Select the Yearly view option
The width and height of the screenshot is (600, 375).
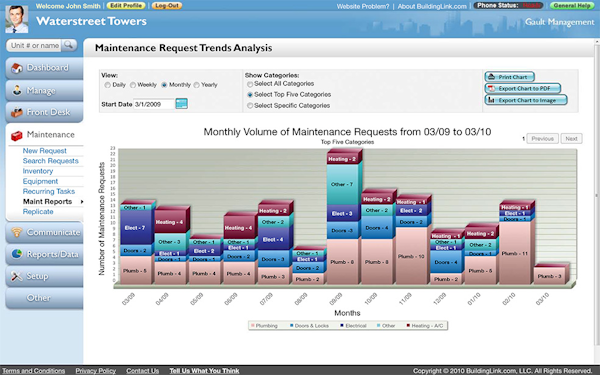pyautogui.click(x=197, y=85)
